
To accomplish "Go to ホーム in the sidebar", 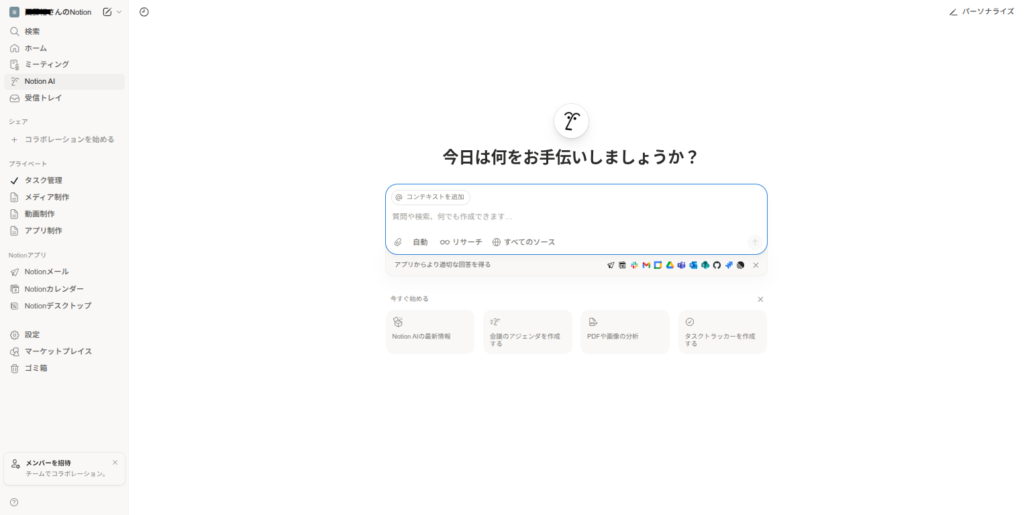I will point(64,48).
